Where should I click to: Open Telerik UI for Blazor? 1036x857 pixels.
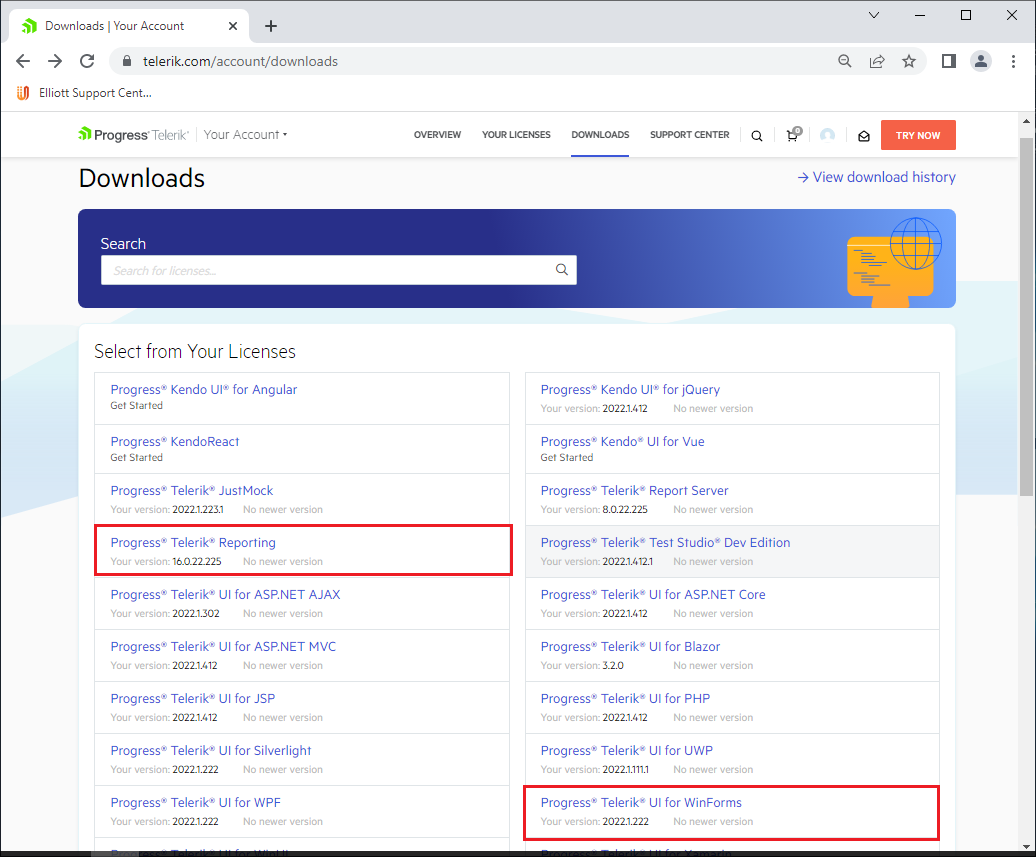(x=630, y=647)
